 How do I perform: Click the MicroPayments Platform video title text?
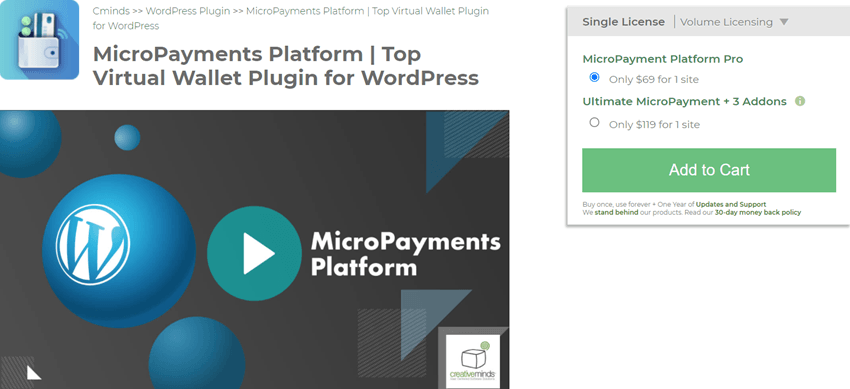[405, 254]
